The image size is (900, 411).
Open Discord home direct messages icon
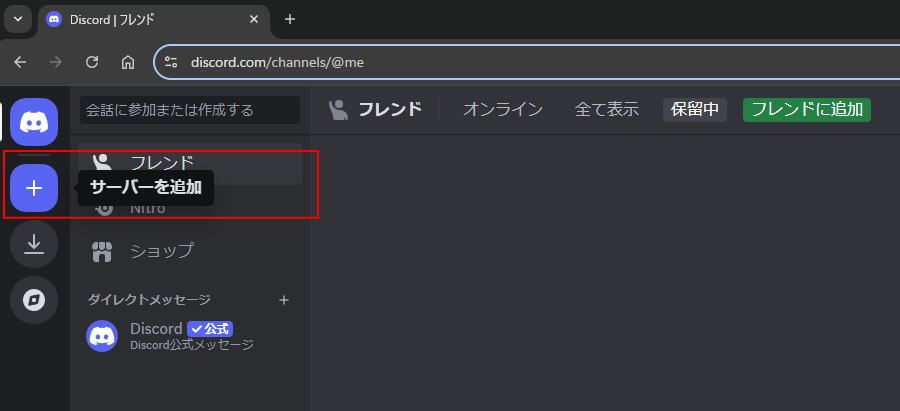[x=34, y=122]
